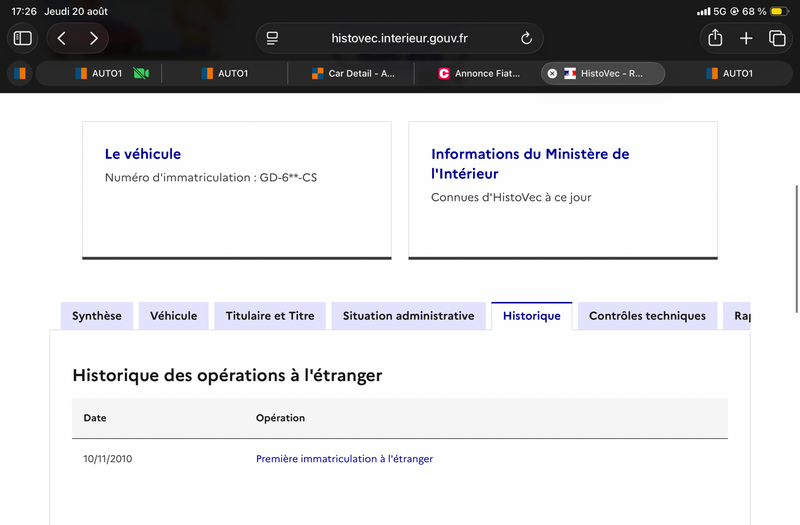This screenshot has height=525, width=800.
Task: Click Informations du Ministère de l'Intérieur heading
Action: pos(530,164)
